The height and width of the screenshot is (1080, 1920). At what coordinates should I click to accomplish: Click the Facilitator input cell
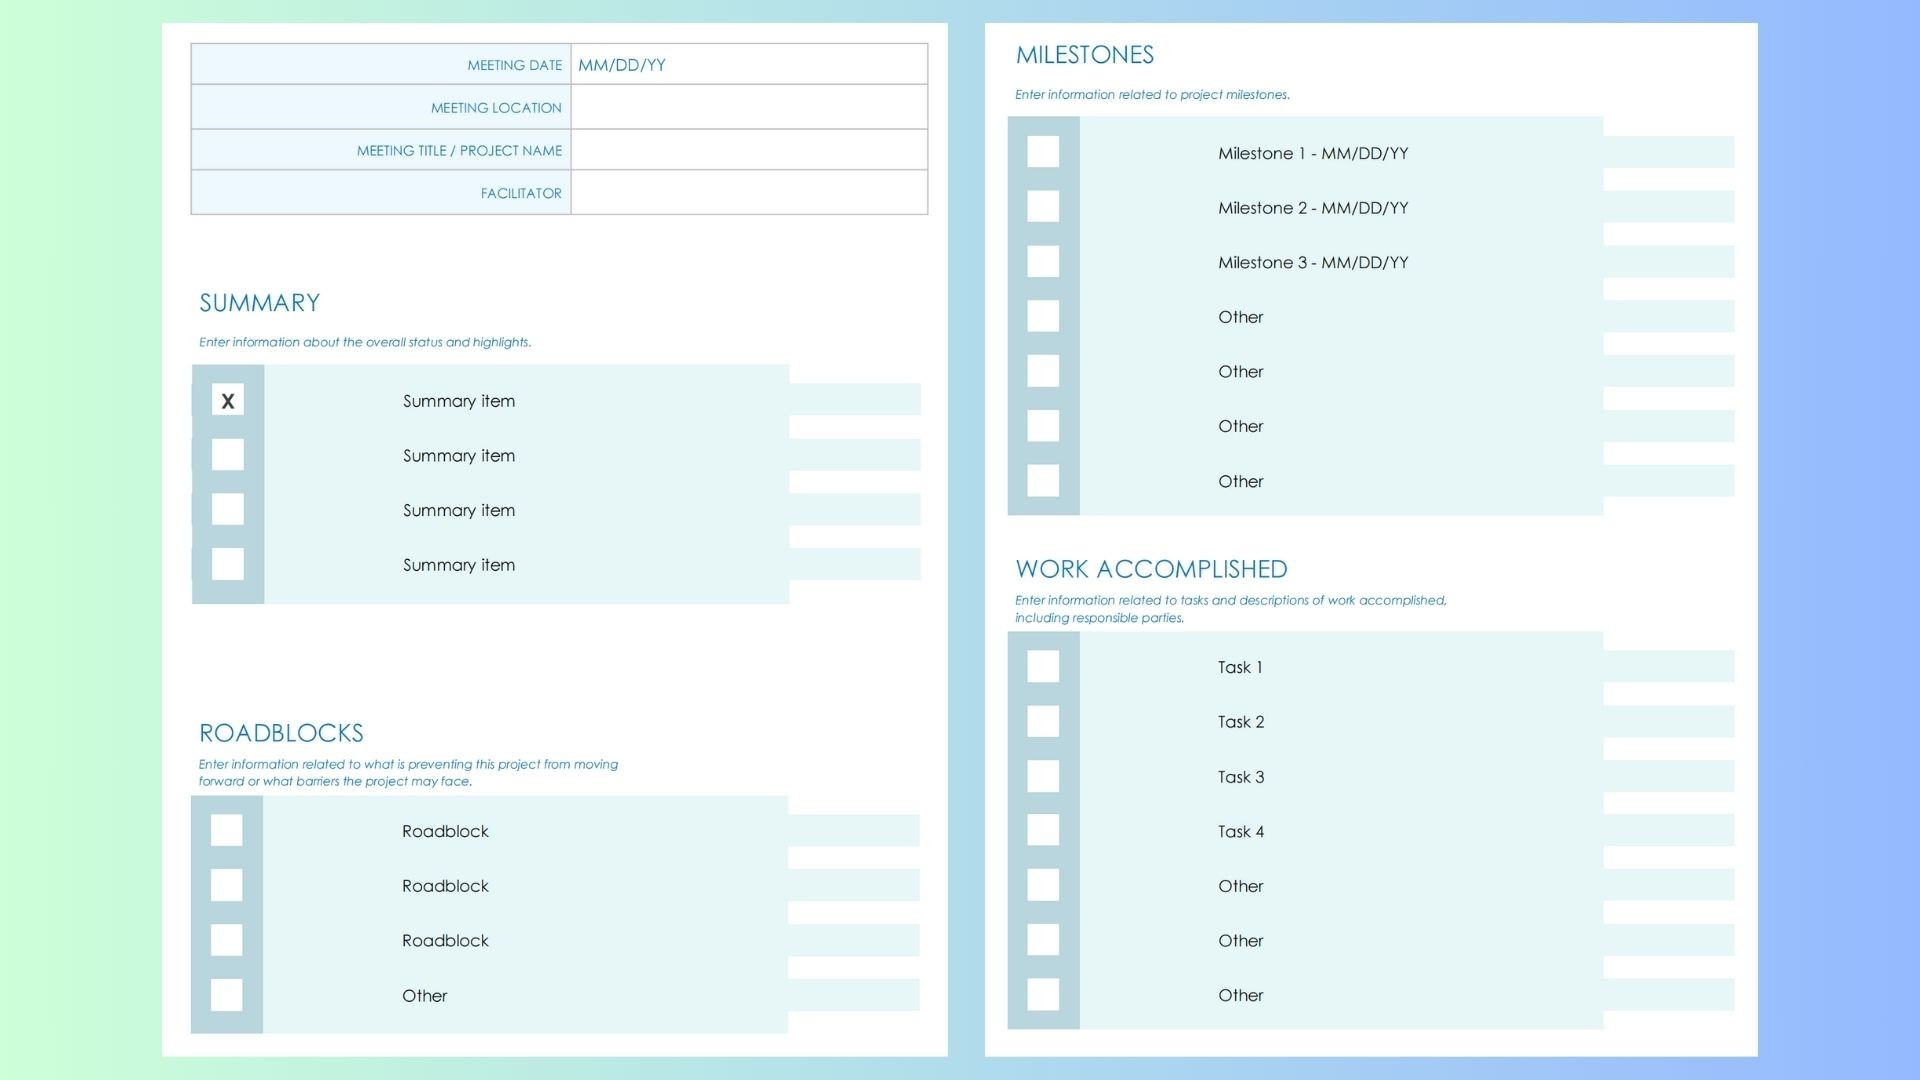click(x=749, y=192)
